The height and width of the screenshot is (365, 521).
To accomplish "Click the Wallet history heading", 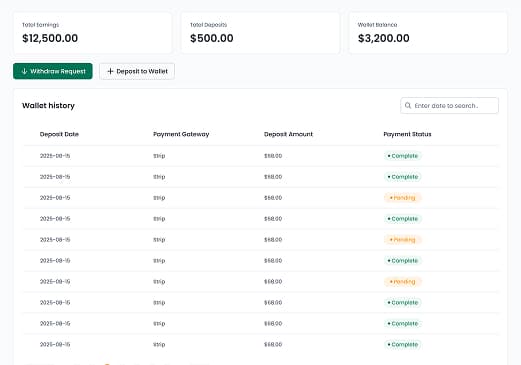I will [48, 106].
